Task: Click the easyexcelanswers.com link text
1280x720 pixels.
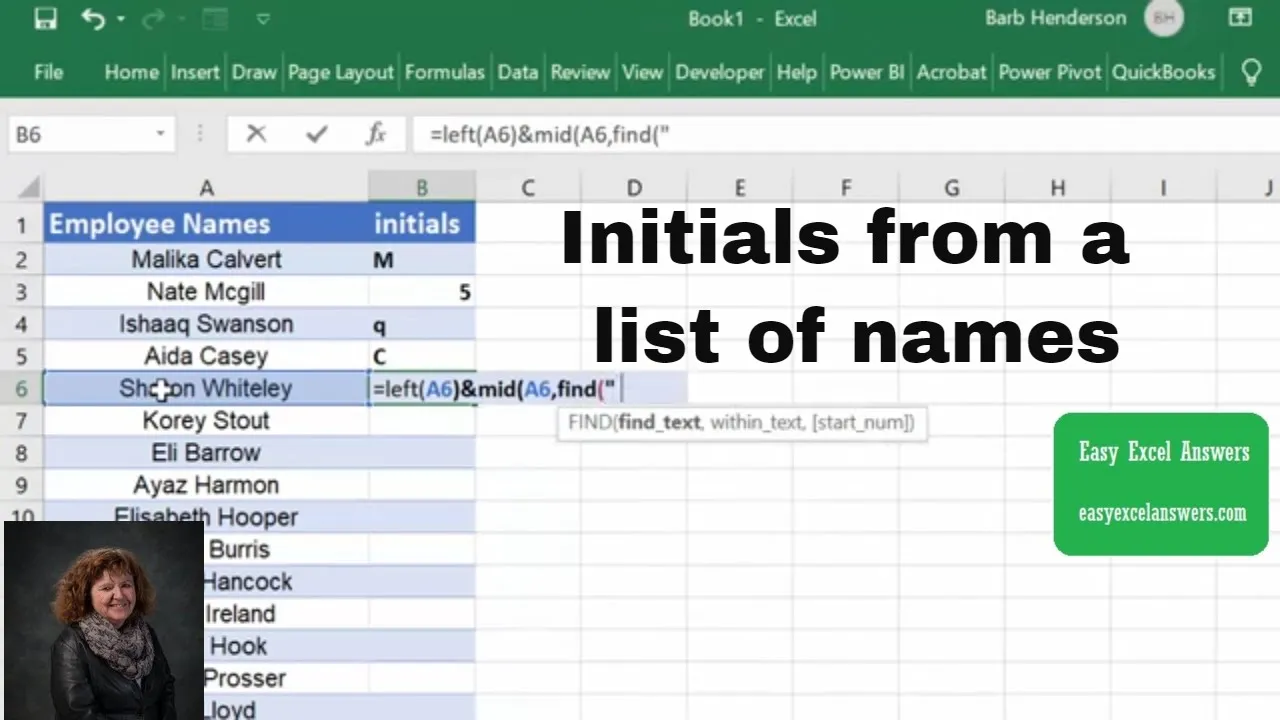Action: click(1162, 513)
